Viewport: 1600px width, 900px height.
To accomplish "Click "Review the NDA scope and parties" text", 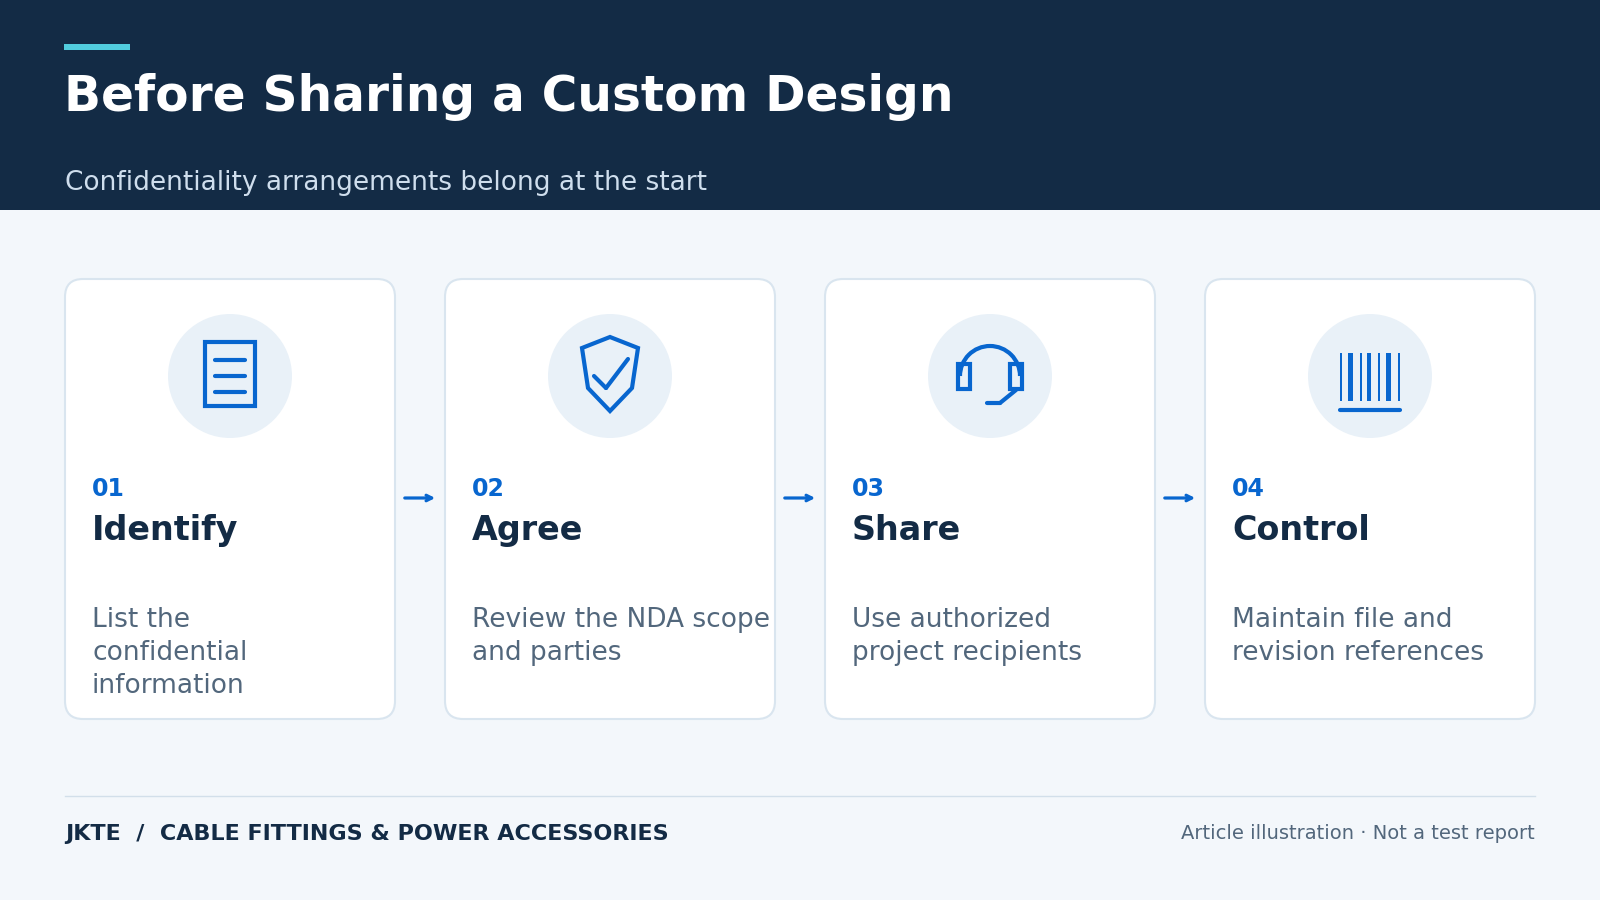I will click(x=621, y=635).
